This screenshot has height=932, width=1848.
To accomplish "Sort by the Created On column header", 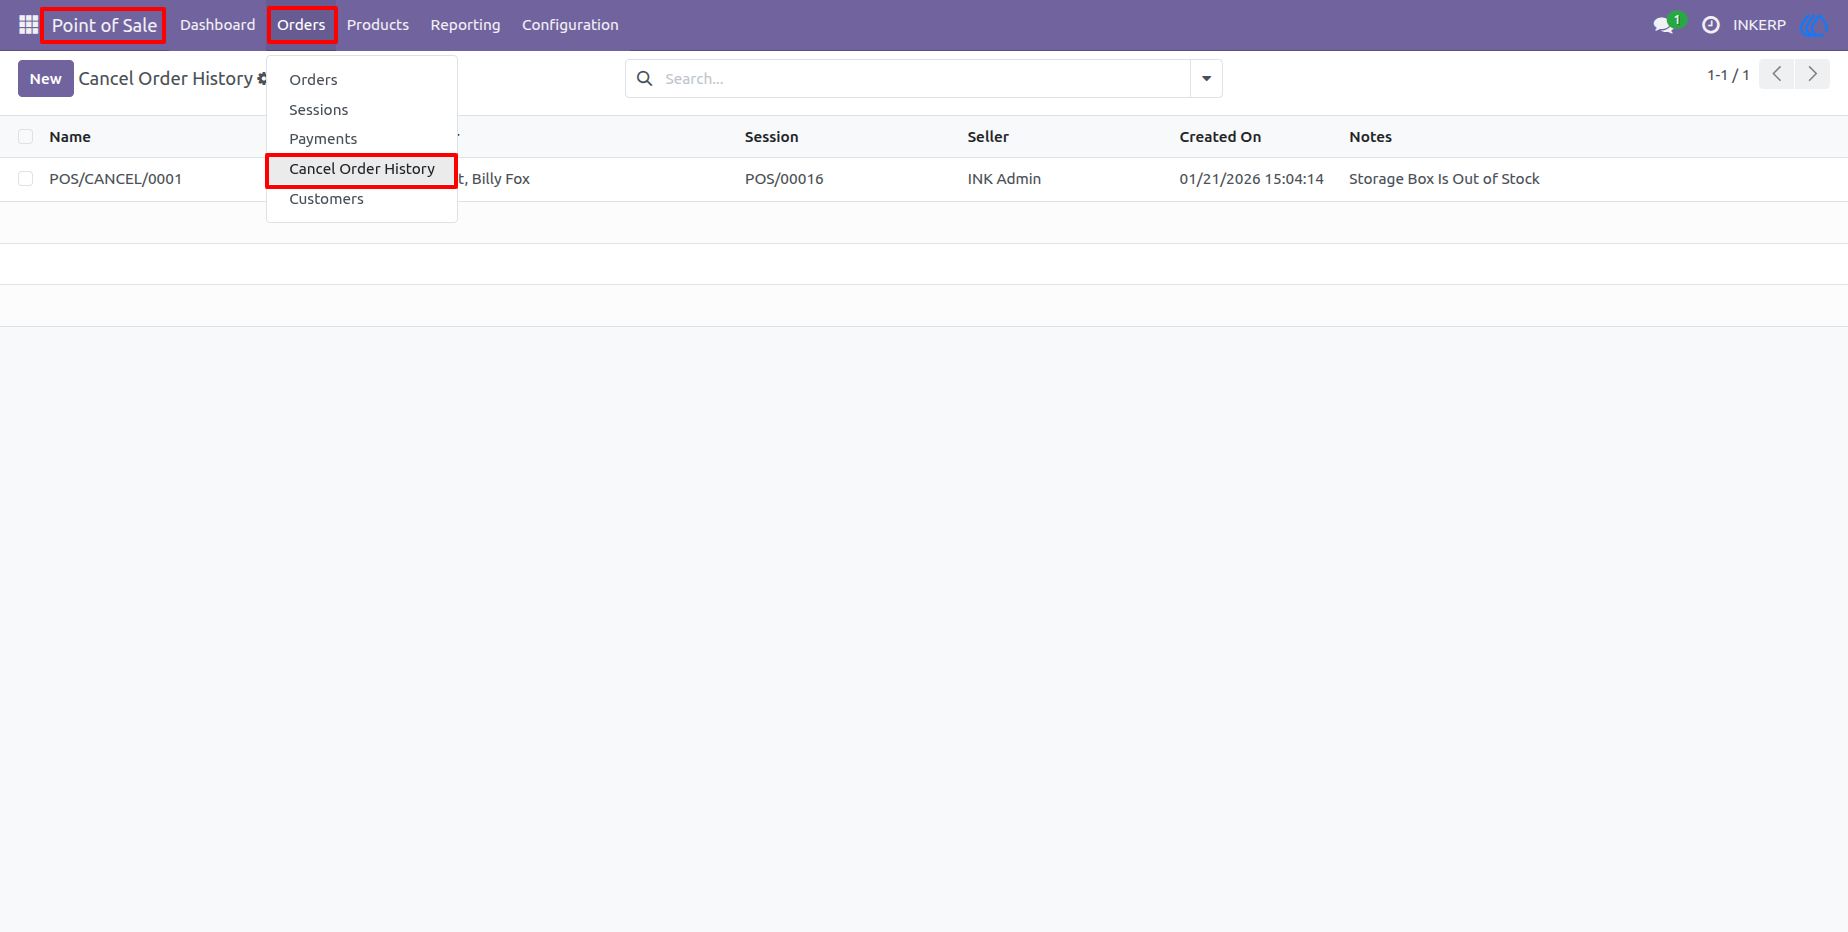I will 1220,137.
